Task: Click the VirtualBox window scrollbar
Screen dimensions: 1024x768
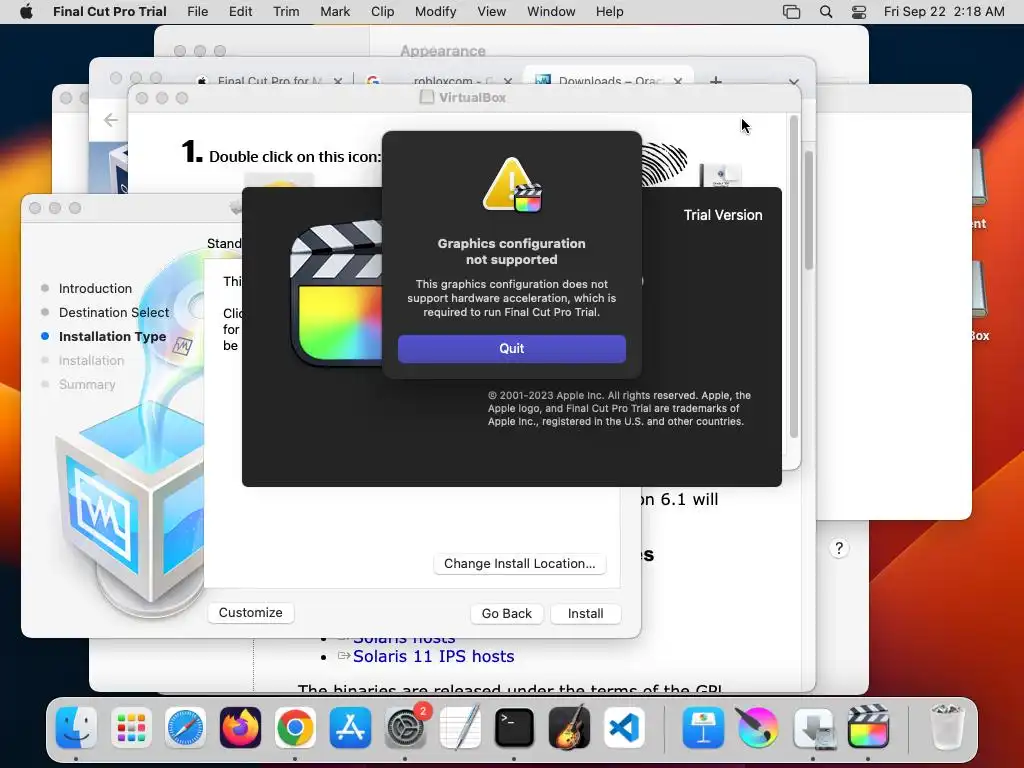Action: pos(794,278)
